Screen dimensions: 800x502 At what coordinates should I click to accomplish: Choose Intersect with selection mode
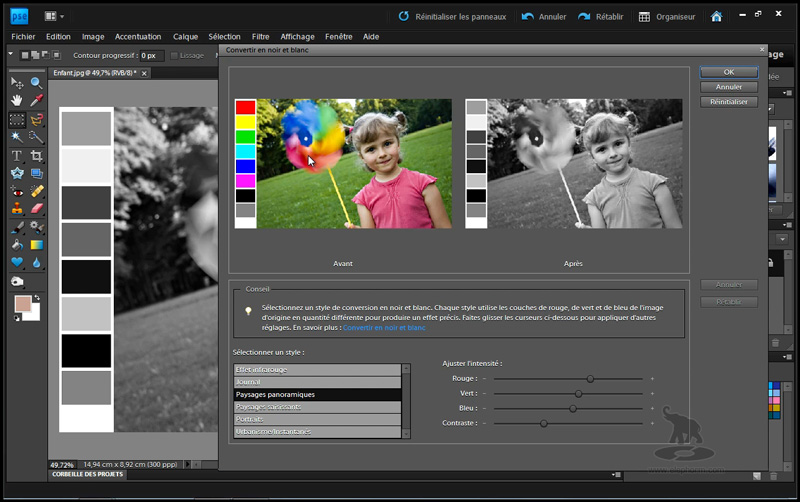pos(57,55)
